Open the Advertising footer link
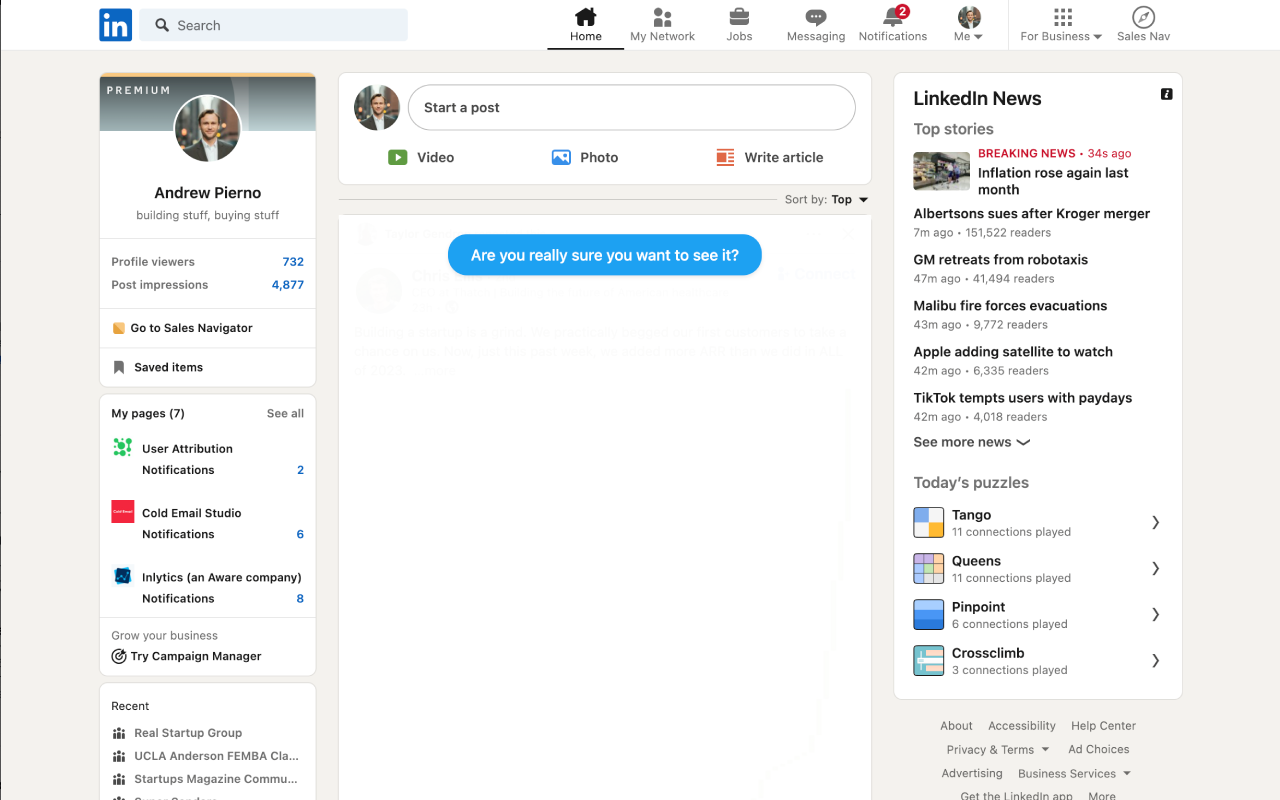The width and height of the screenshot is (1280, 800). (972, 774)
